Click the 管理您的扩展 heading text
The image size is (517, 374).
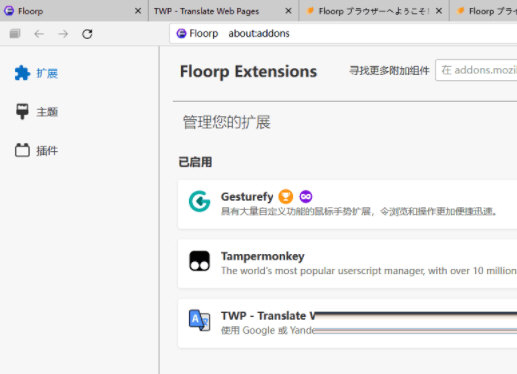227,122
